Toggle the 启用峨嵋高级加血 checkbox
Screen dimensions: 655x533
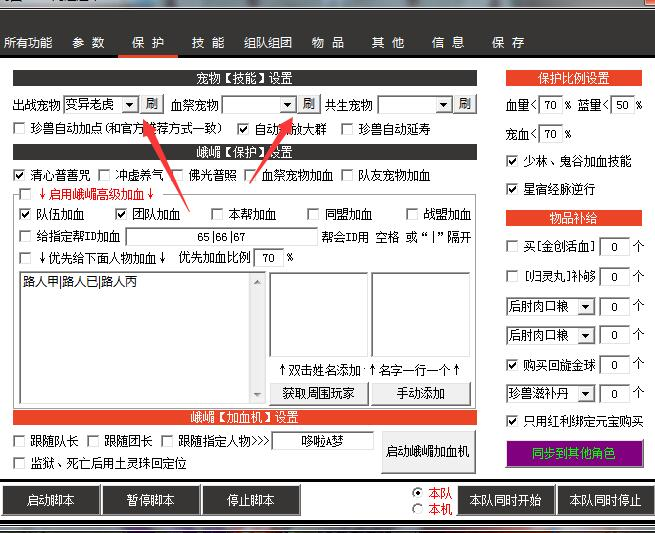pyautogui.click(x=25, y=194)
